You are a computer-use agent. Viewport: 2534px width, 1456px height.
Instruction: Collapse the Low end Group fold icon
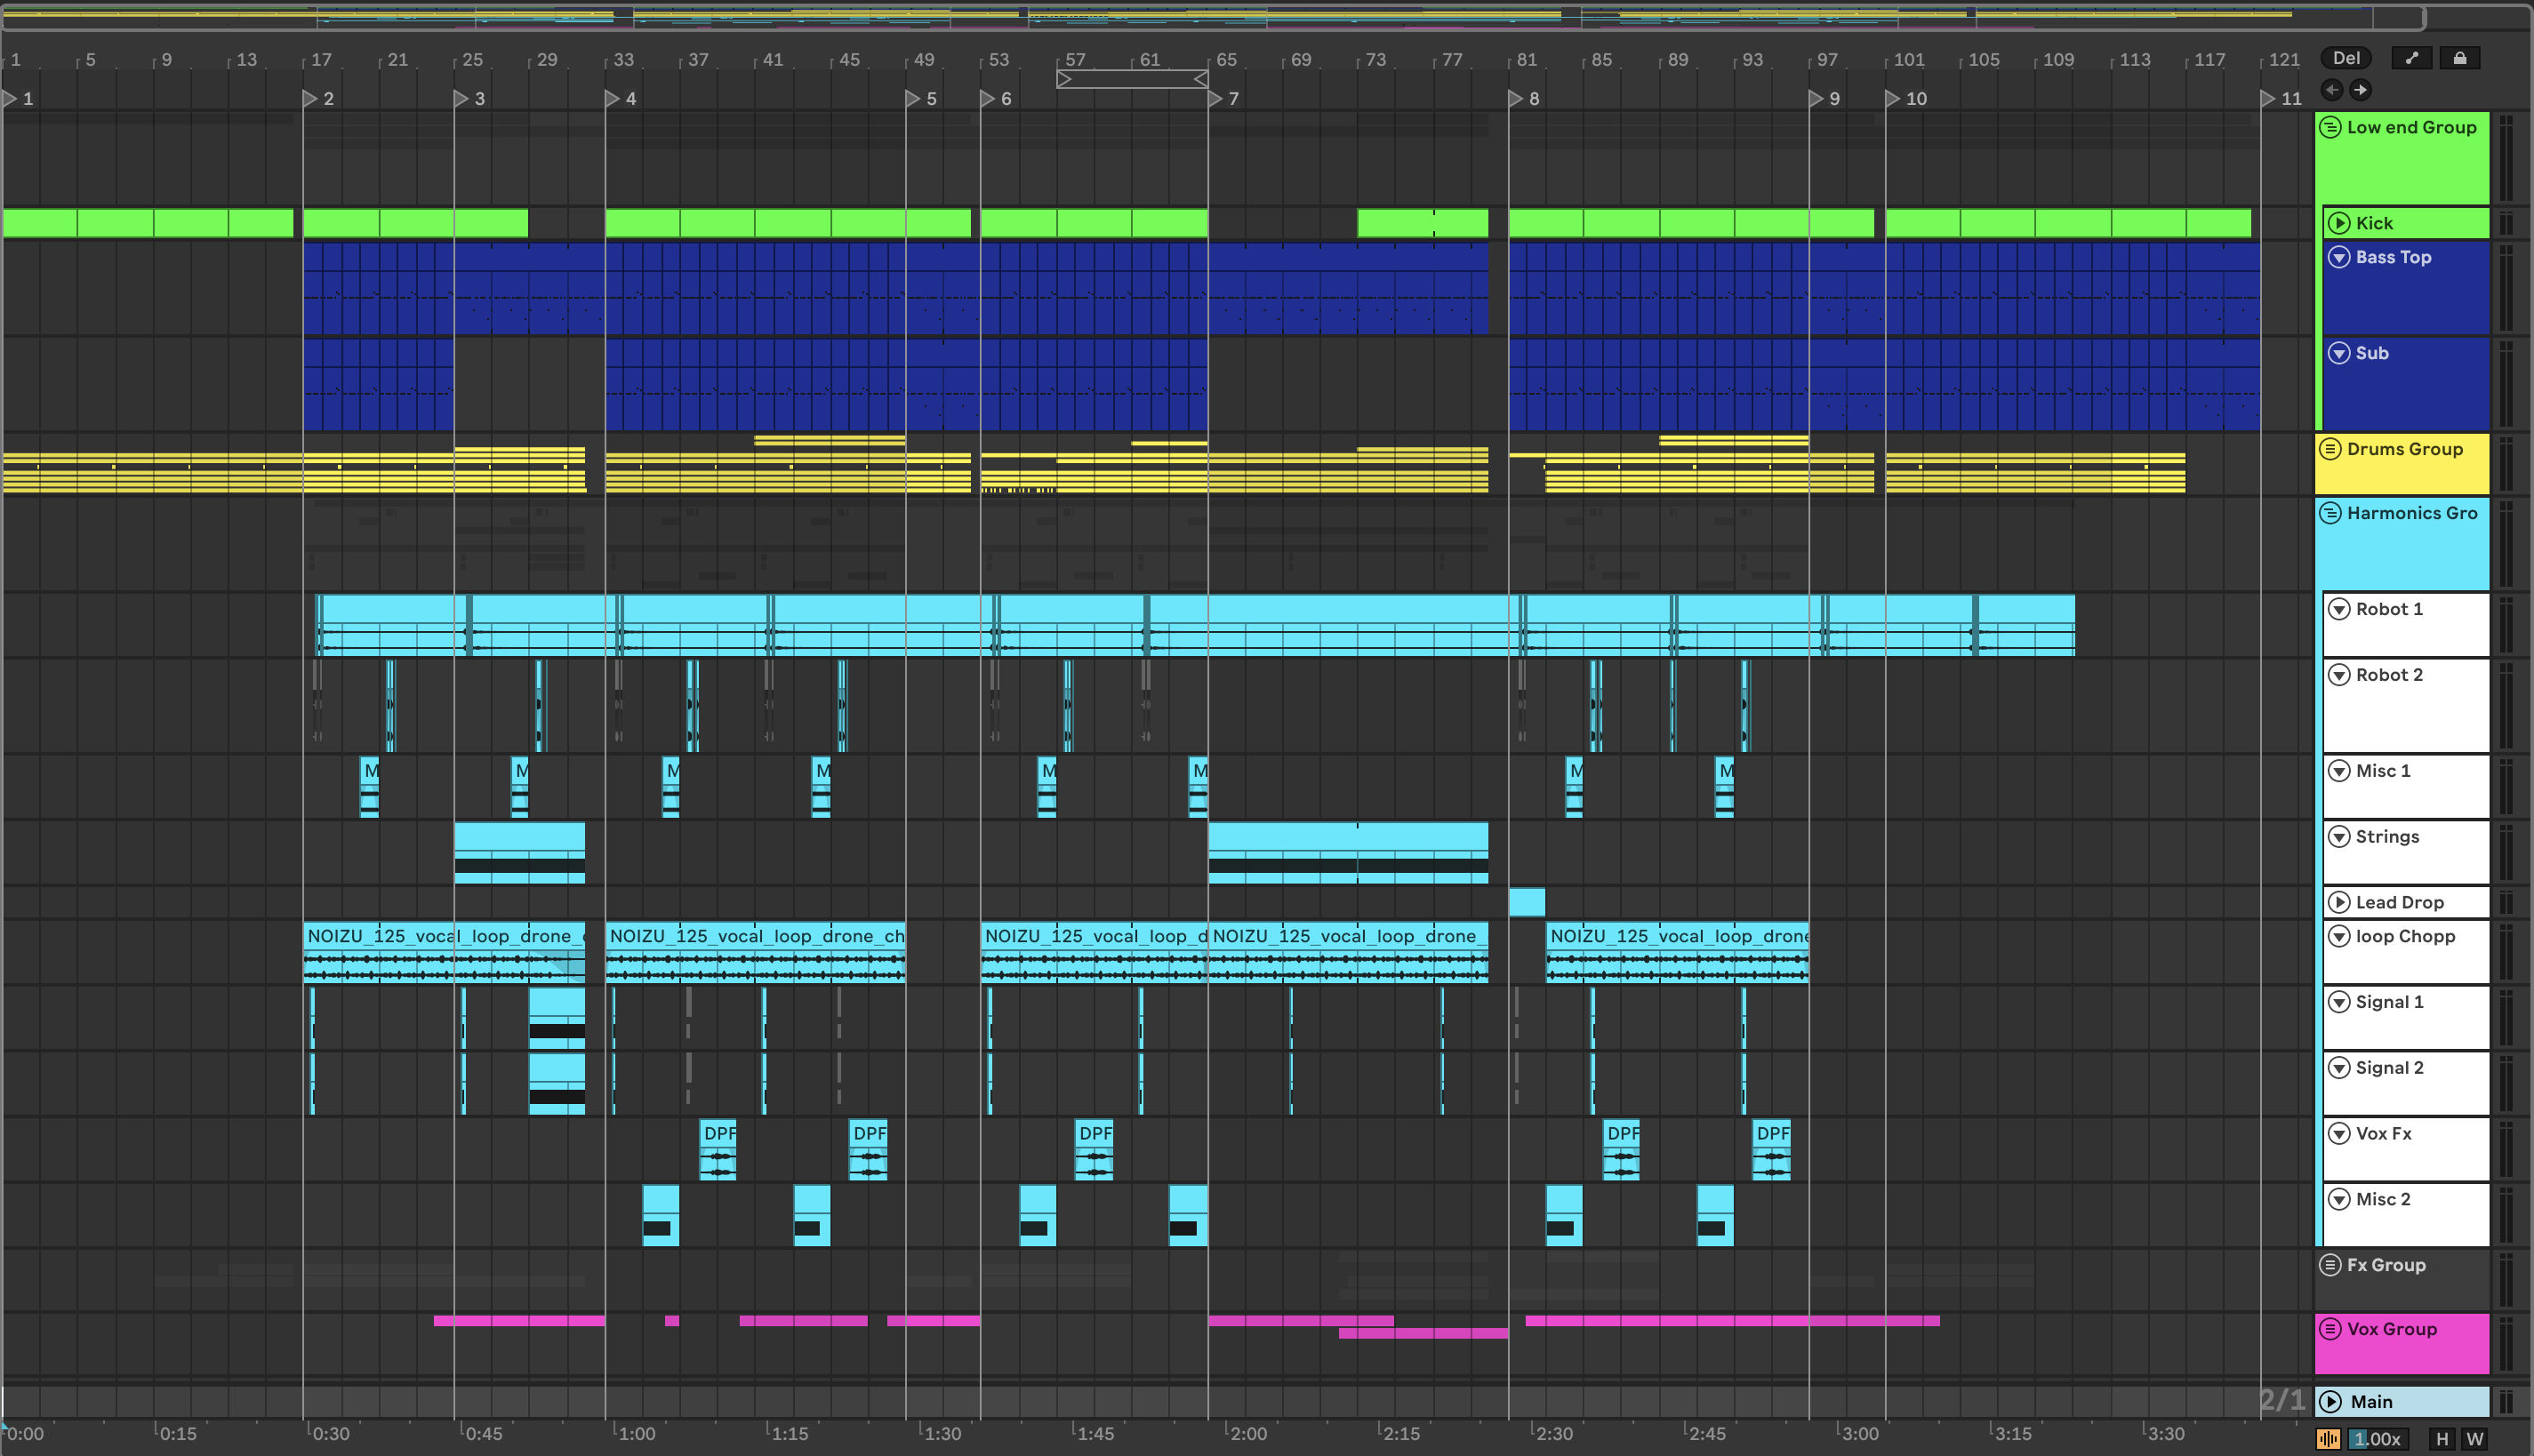click(2330, 127)
